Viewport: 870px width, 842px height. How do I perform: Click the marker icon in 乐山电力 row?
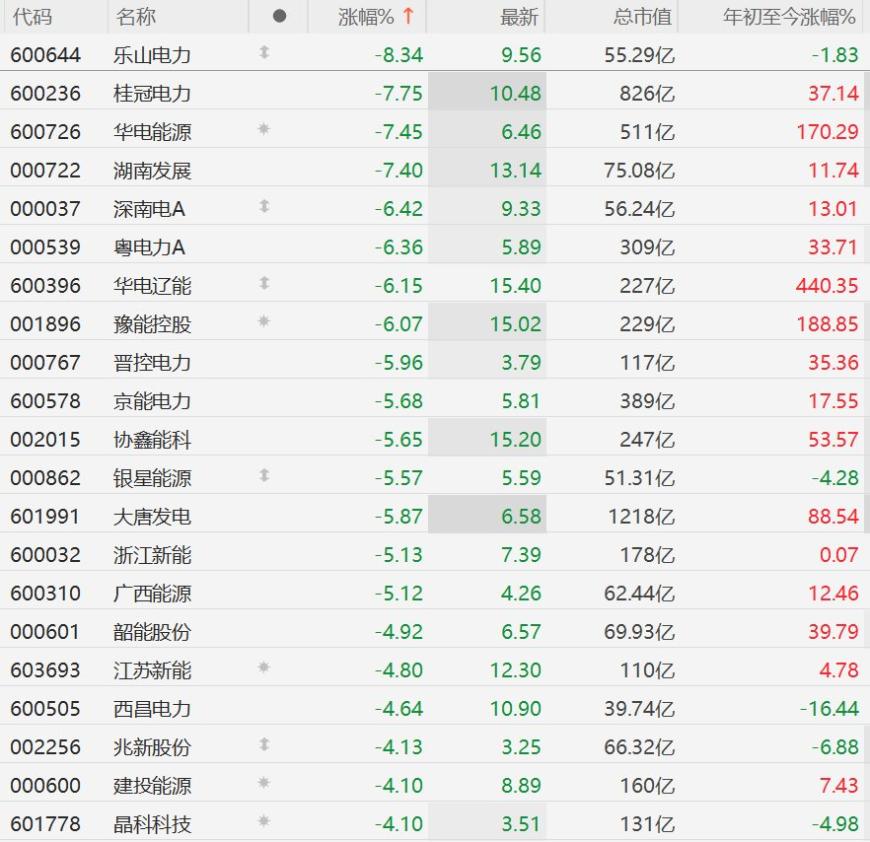pos(264,53)
